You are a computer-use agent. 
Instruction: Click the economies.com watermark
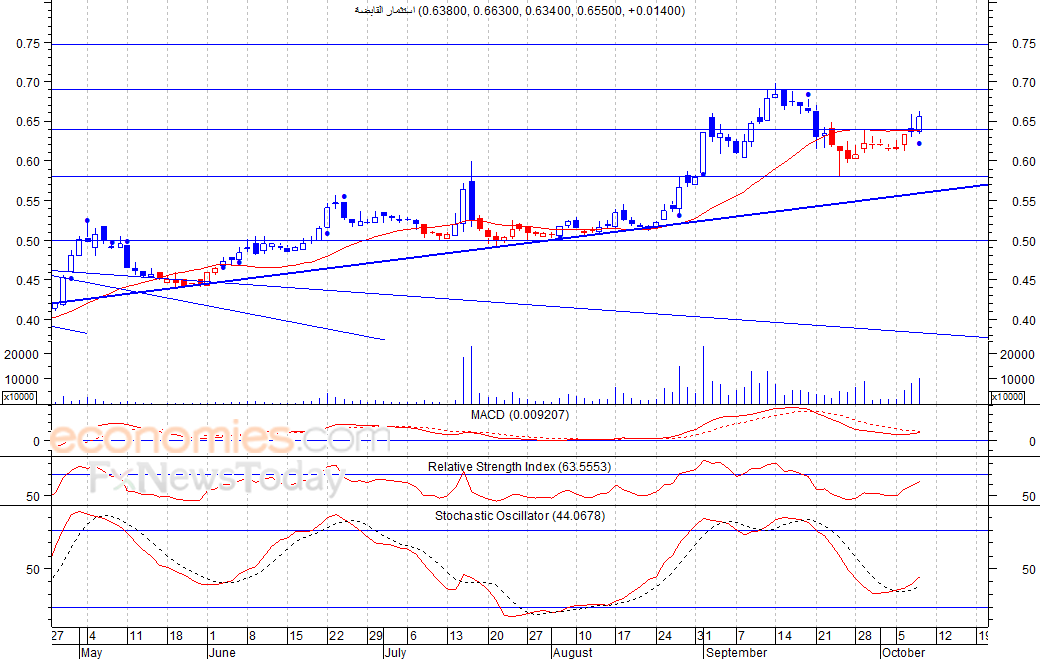(220, 438)
